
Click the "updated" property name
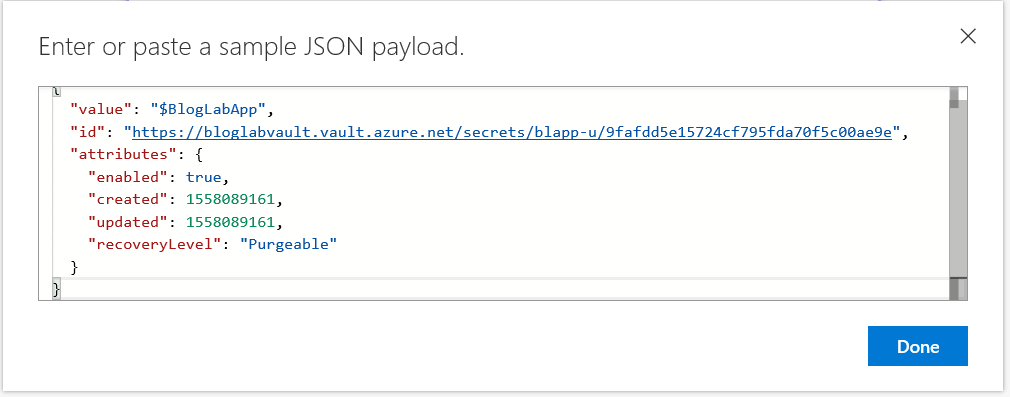click(x=130, y=222)
